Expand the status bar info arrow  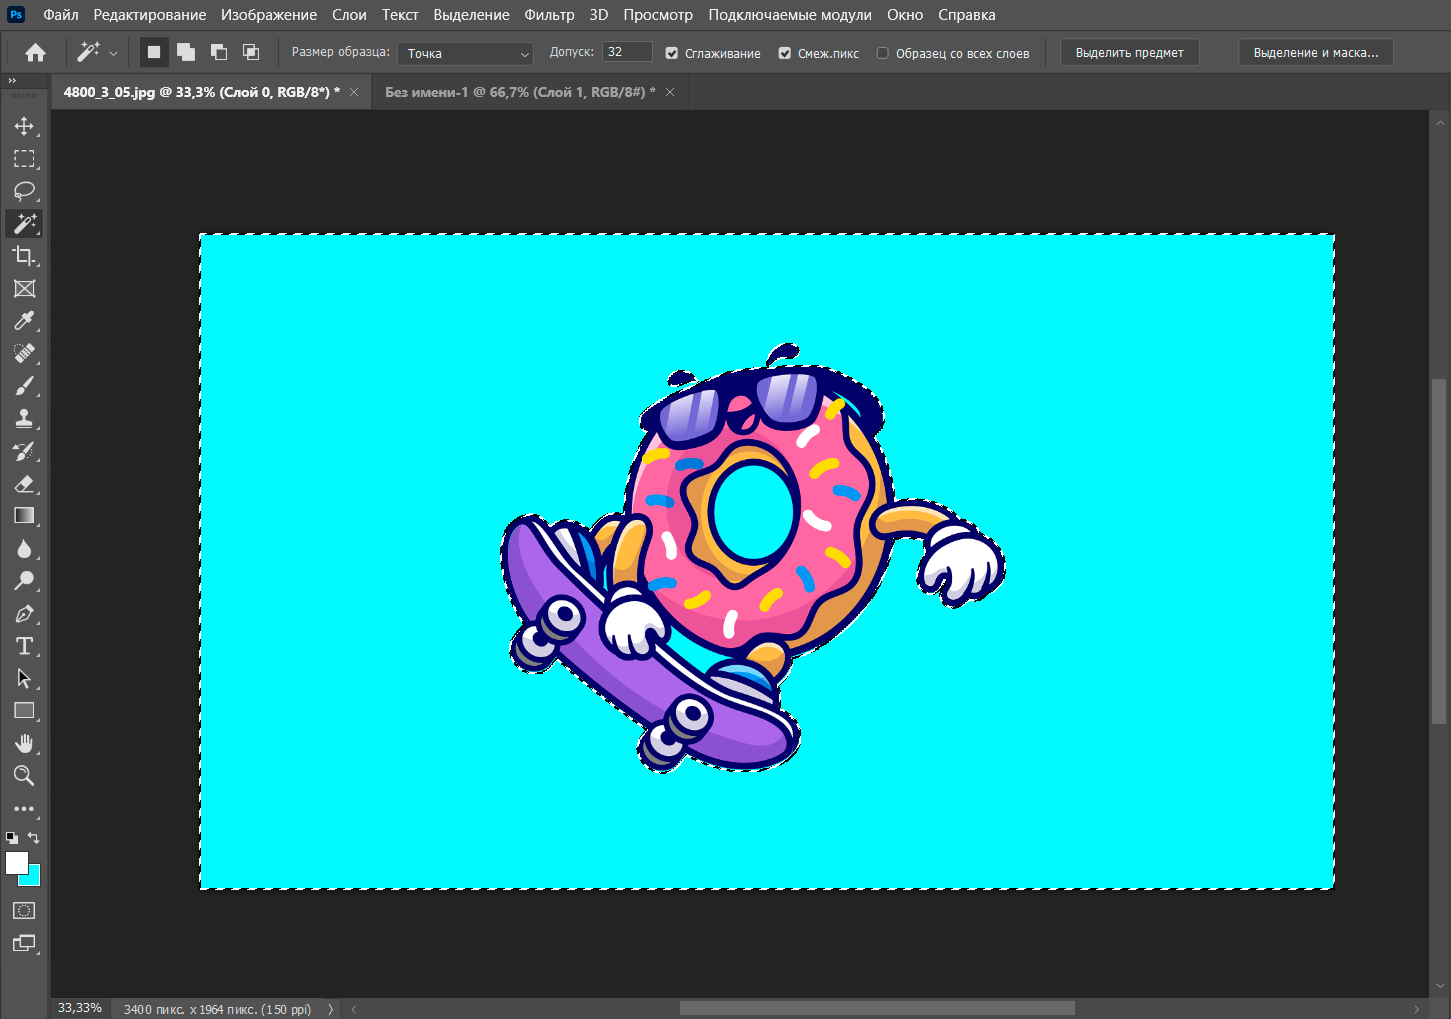tap(330, 1009)
